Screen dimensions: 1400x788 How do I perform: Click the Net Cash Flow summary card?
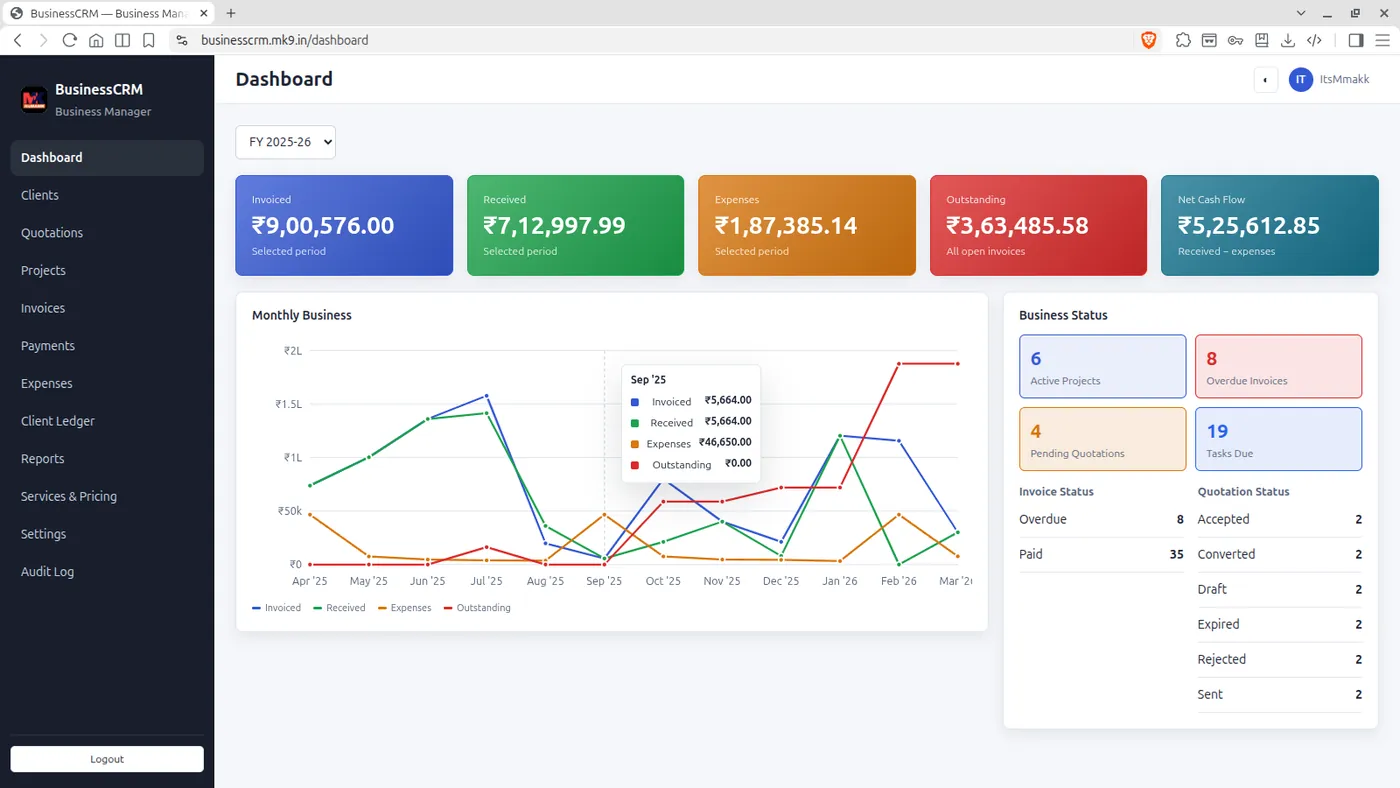(1270, 225)
